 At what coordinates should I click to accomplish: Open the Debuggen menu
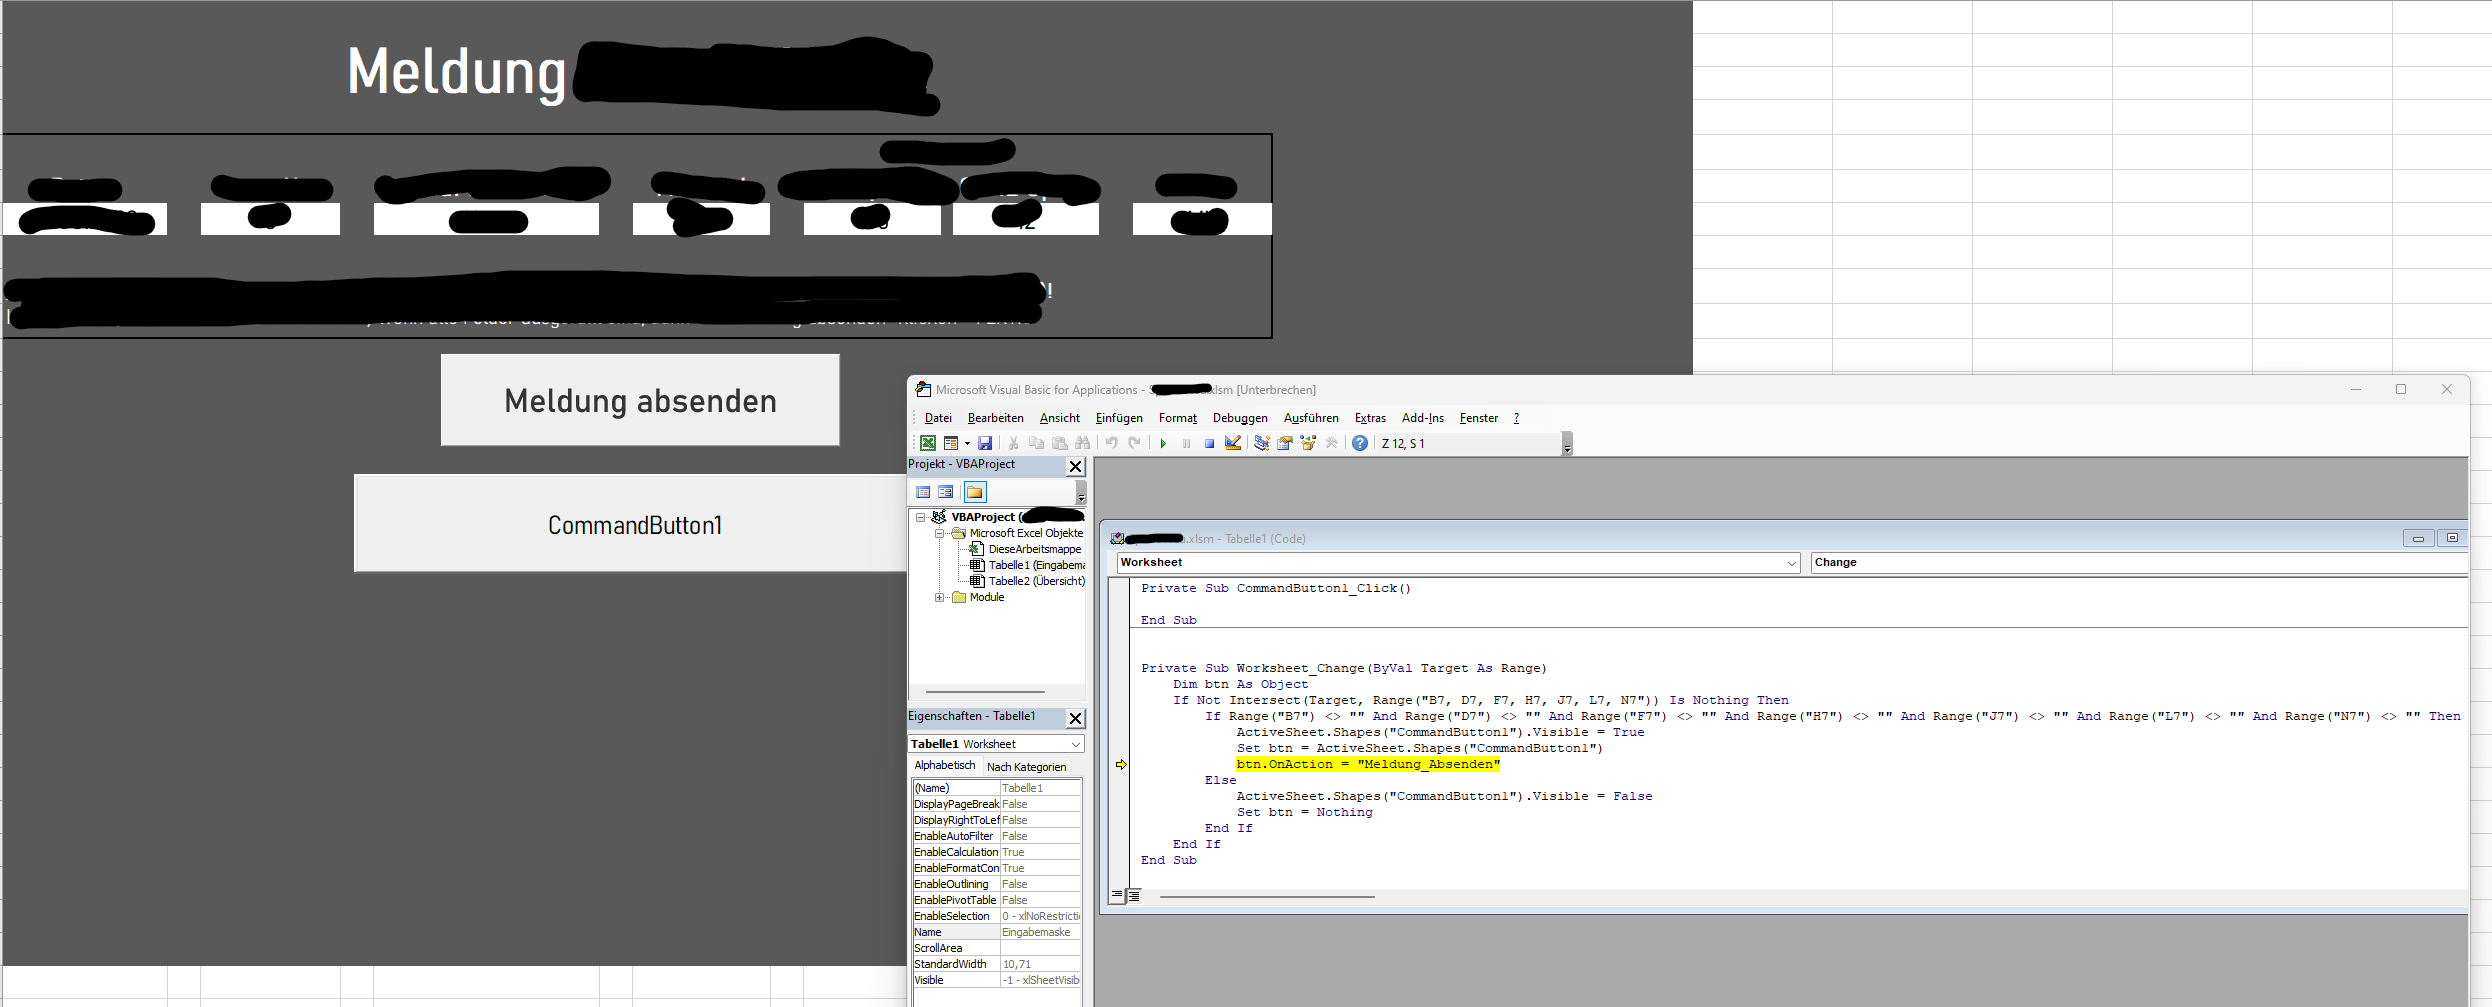pyautogui.click(x=1240, y=418)
